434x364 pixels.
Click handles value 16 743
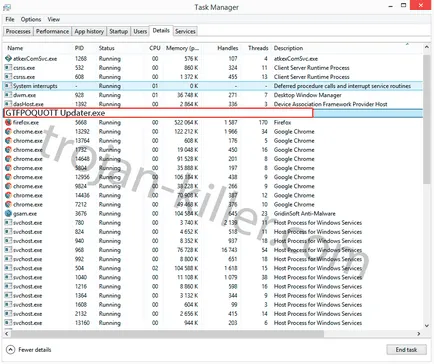coord(229,250)
